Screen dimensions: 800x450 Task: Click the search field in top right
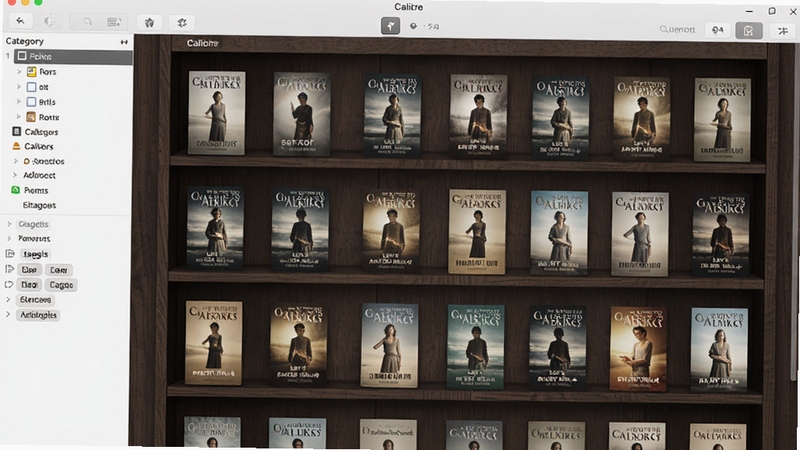point(677,30)
